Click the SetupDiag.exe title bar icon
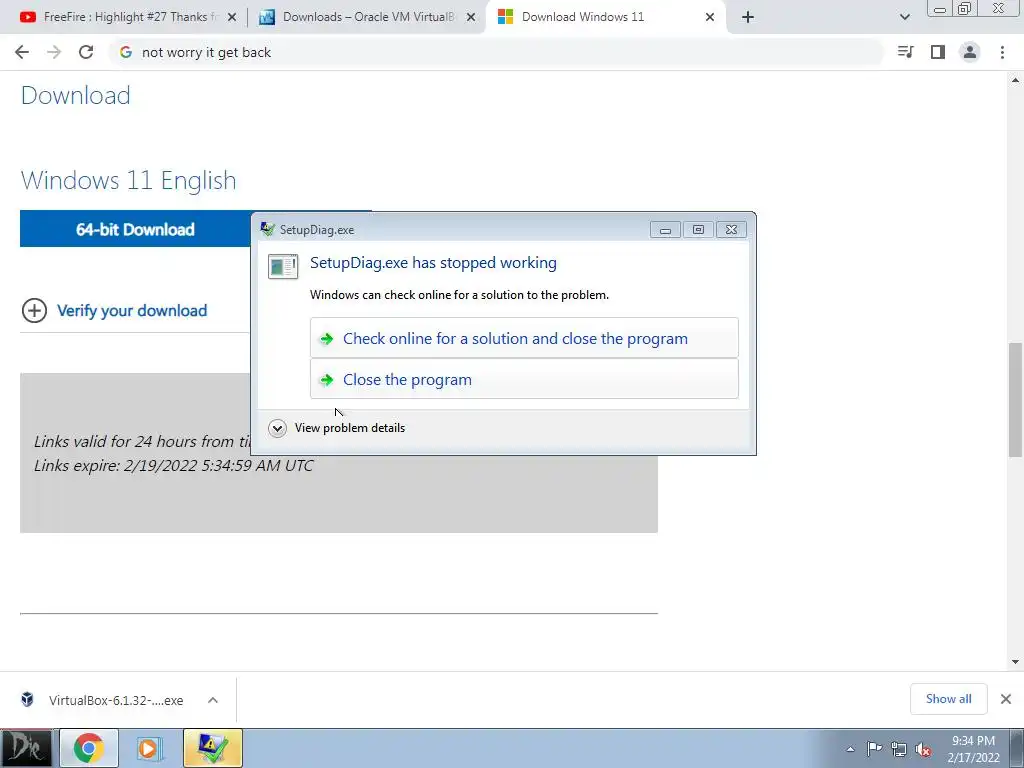The image size is (1024, 768). point(267,229)
